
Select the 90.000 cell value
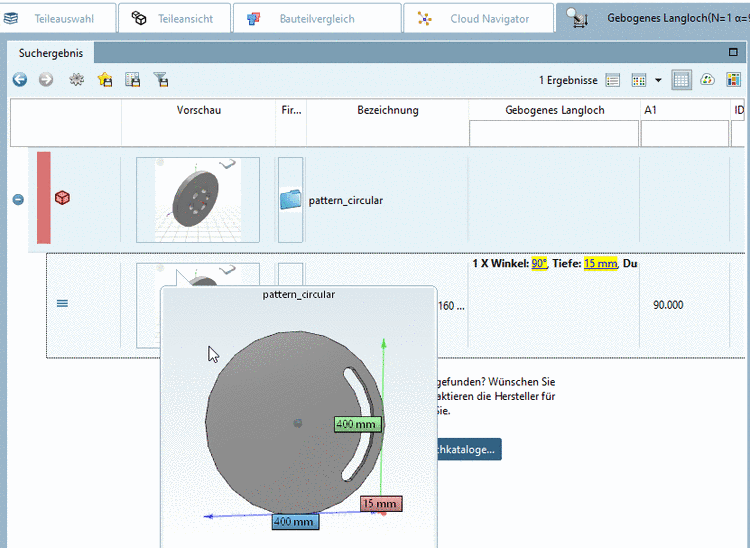pos(668,305)
